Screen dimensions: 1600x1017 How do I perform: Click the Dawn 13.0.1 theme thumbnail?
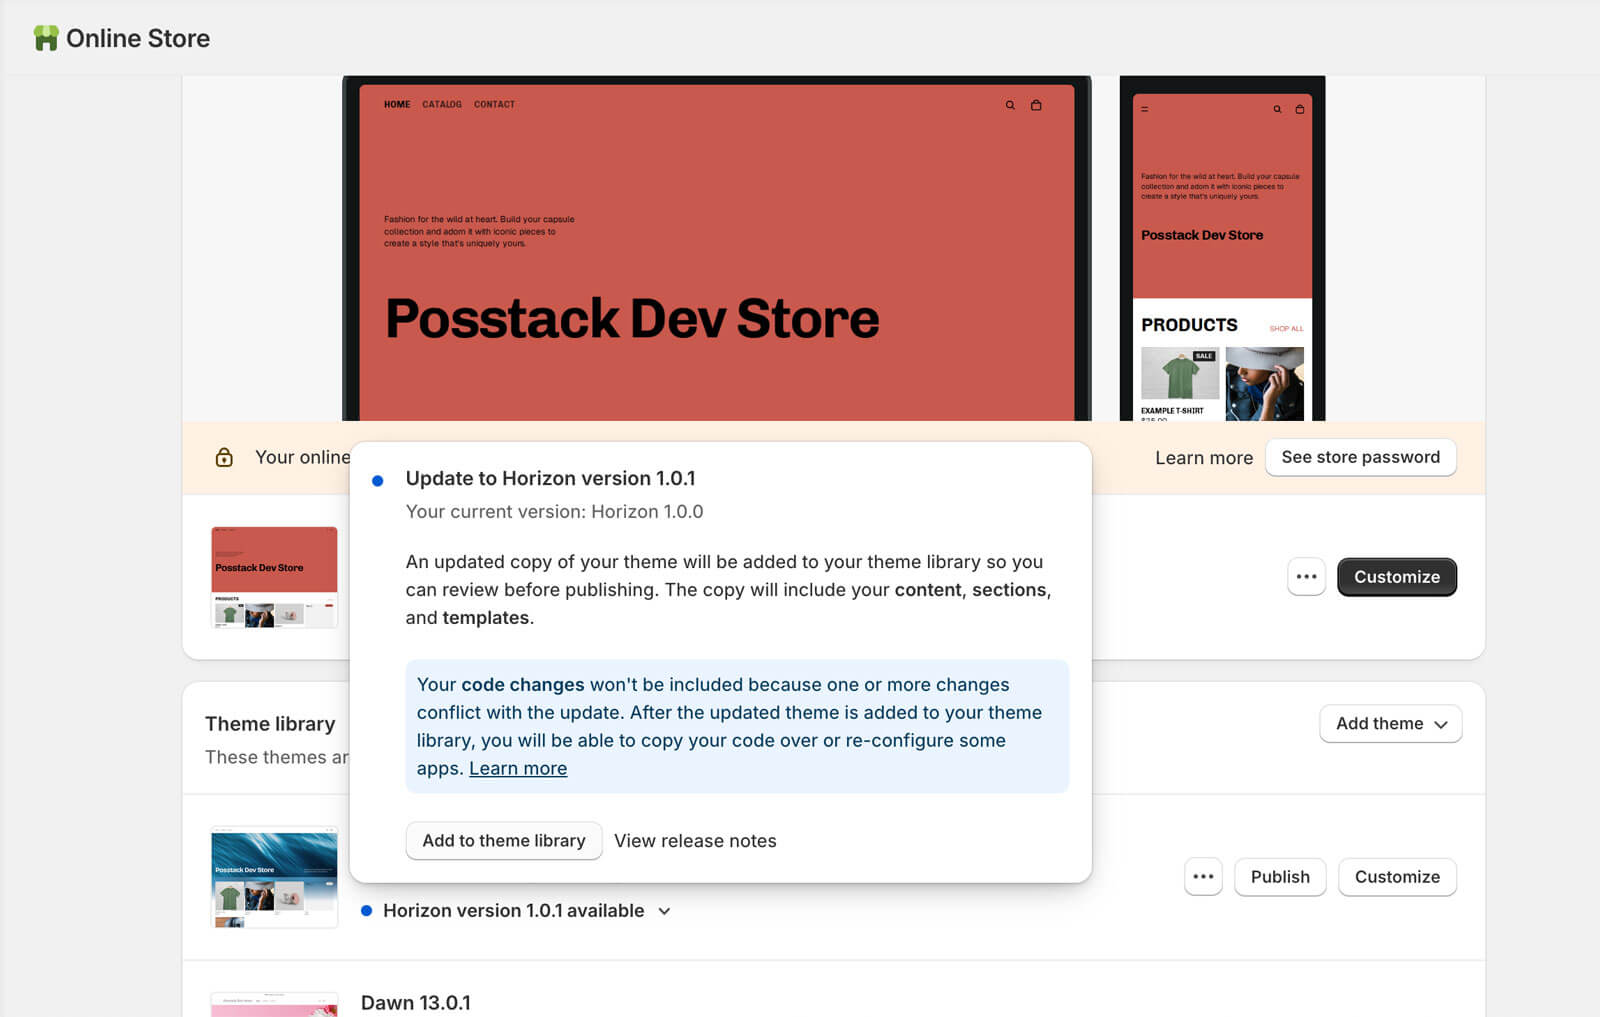coord(274,1005)
